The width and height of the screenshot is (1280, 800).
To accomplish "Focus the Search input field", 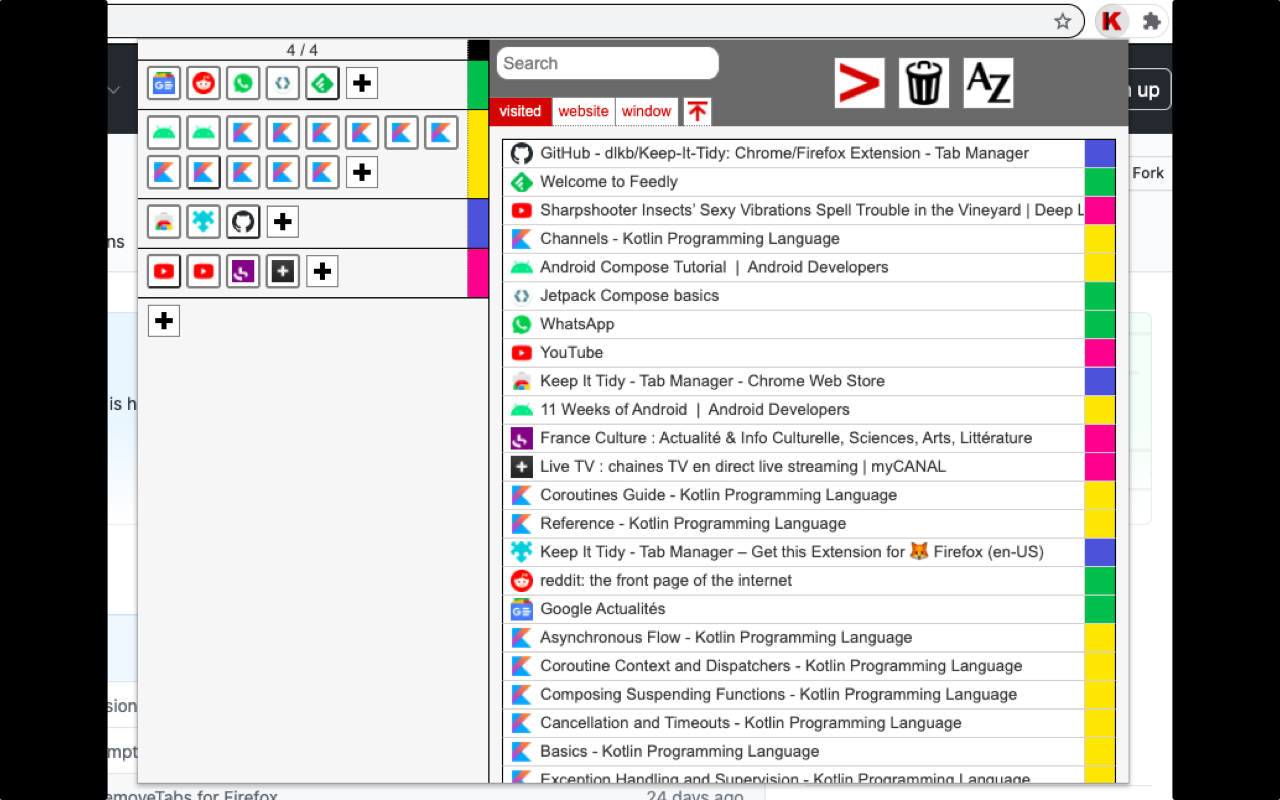I will tap(608, 63).
